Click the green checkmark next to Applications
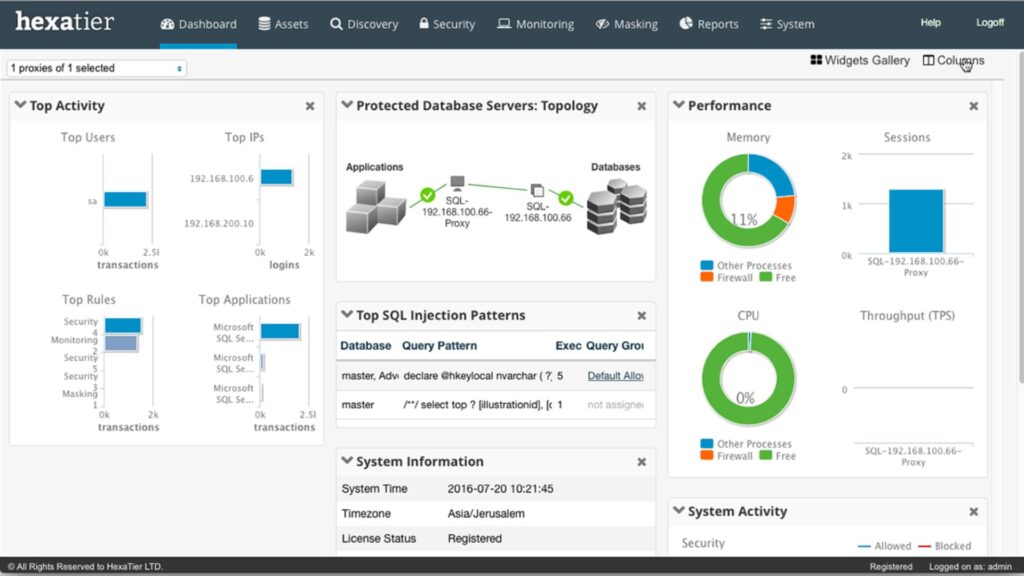This screenshot has height=576, width=1024. tap(428, 195)
